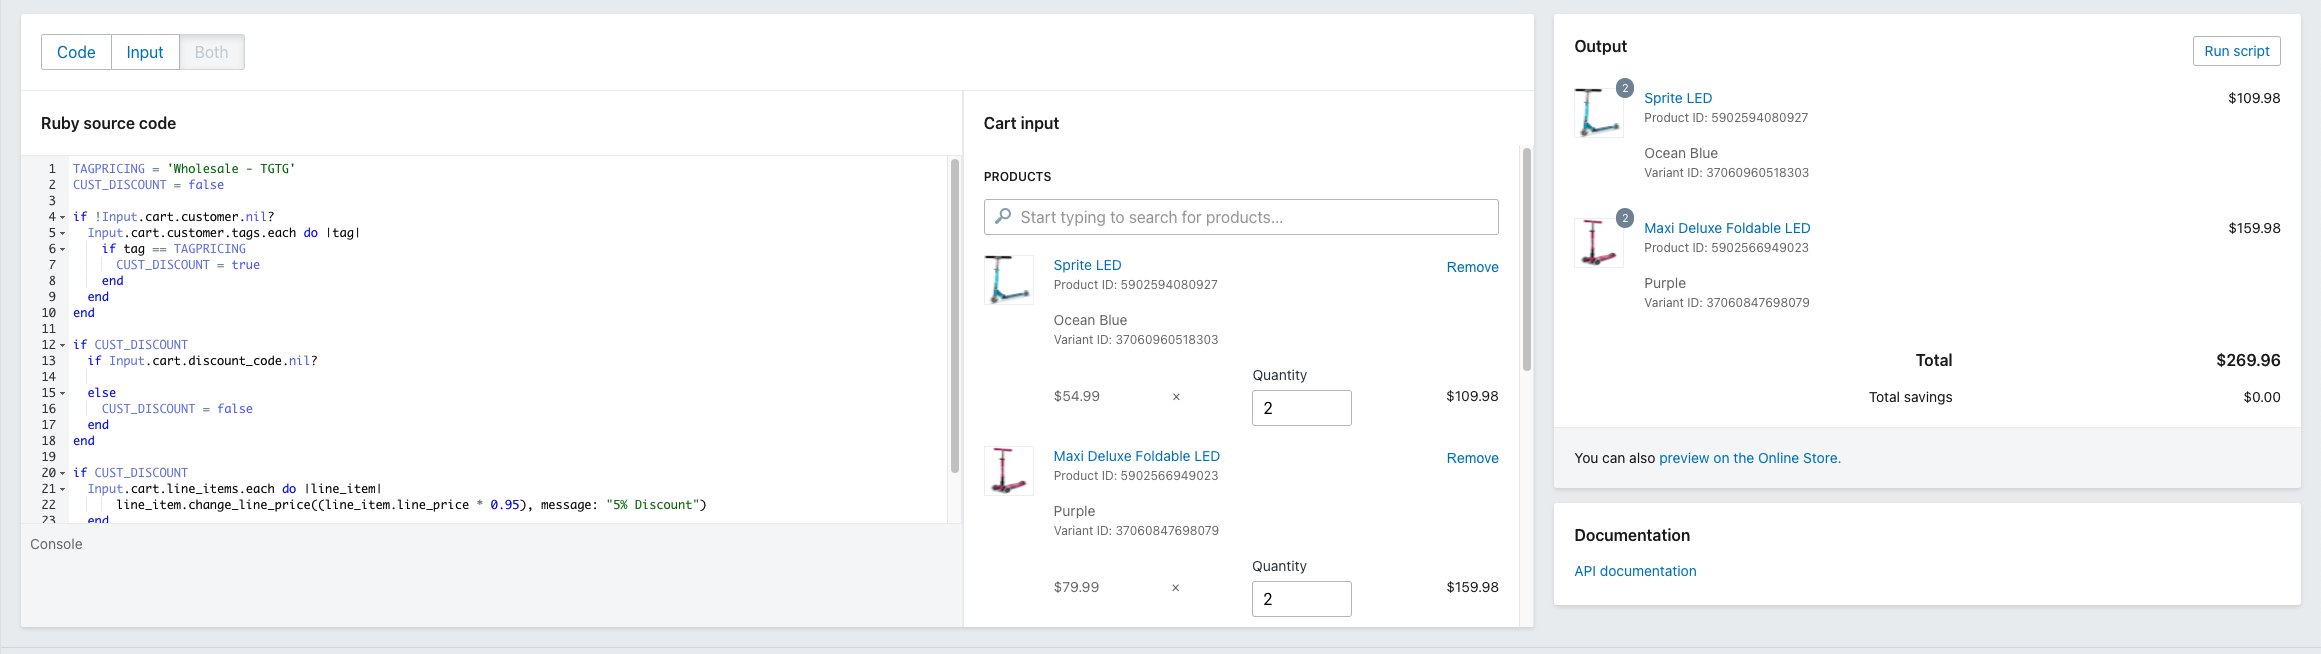Remove Sprite LED from cart input
The height and width of the screenshot is (654, 2321).
click(1472, 267)
